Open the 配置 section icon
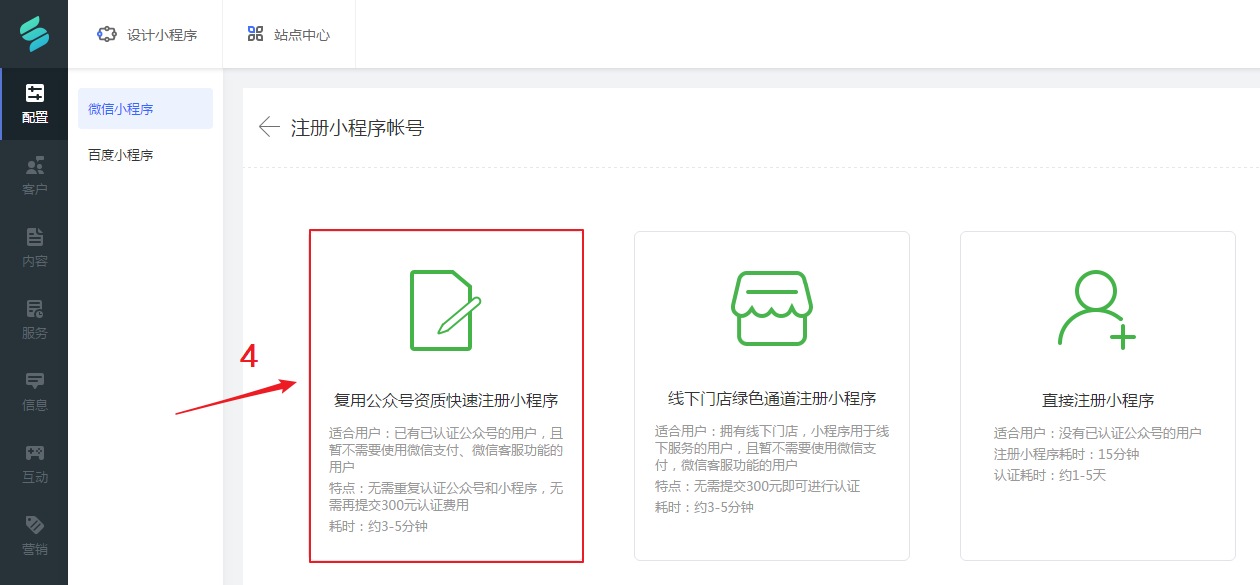The image size is (1260, 585). click(34, 93)
